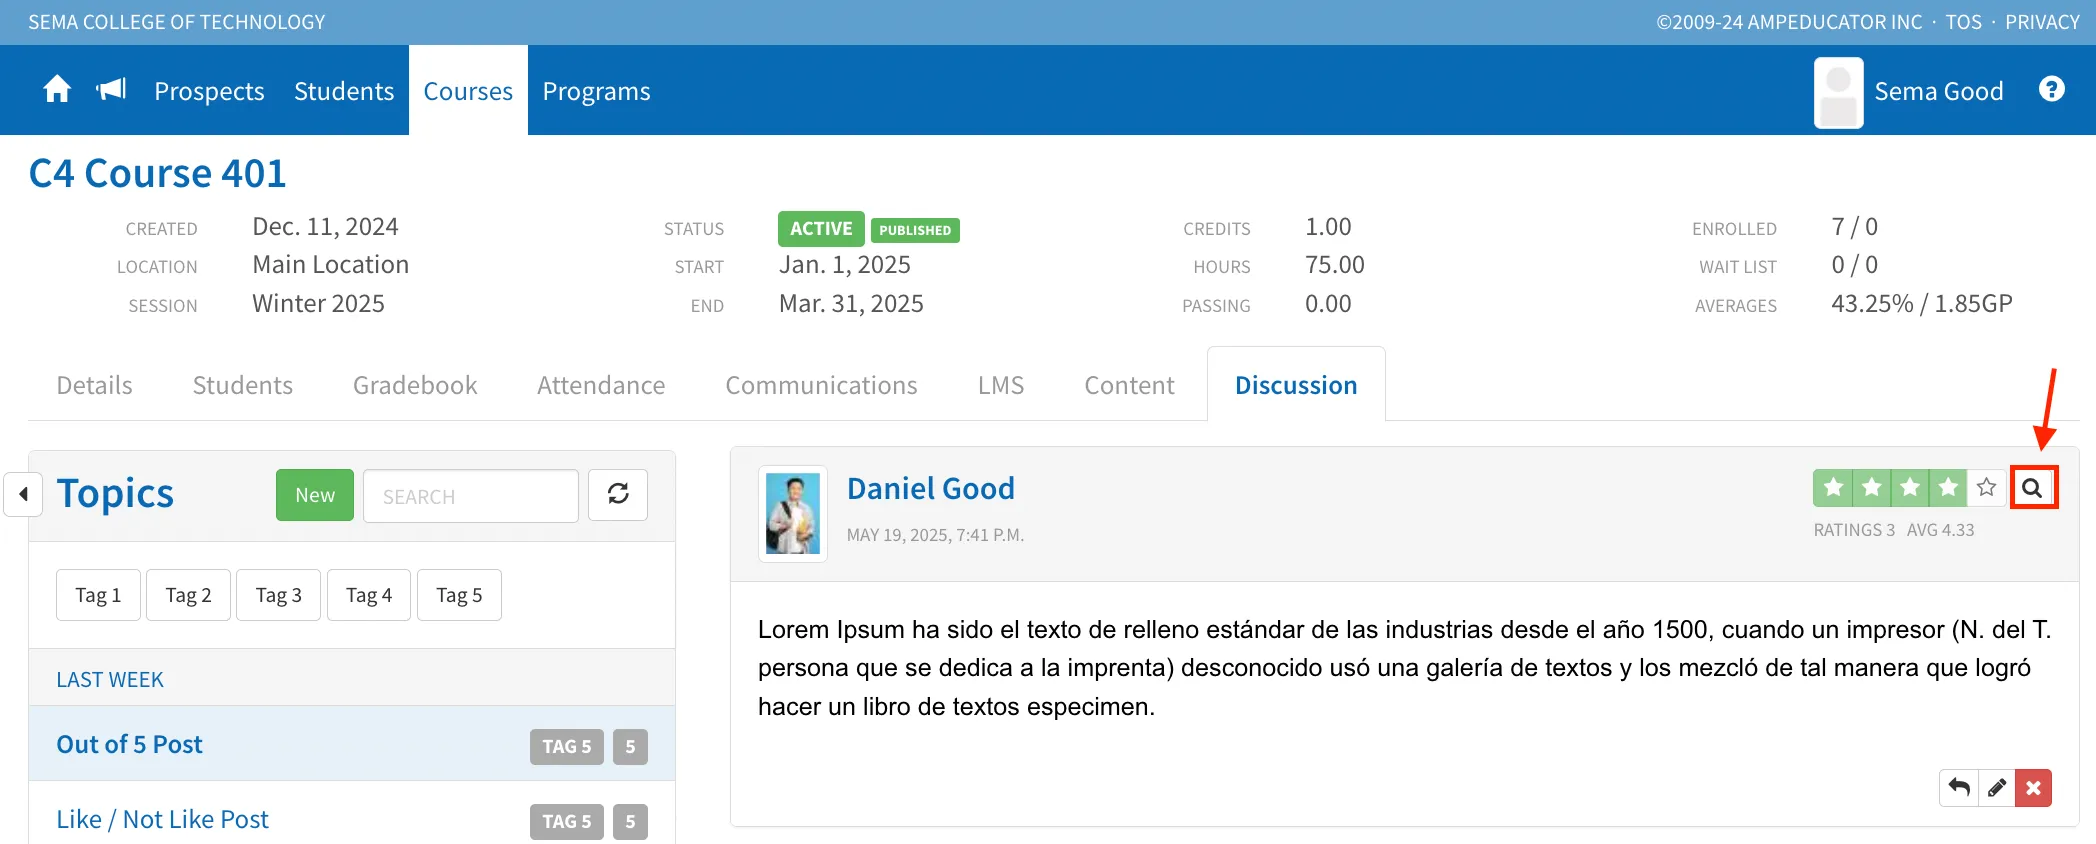Rate the post two stars

pyautogui.click(x=1871, y=488)
